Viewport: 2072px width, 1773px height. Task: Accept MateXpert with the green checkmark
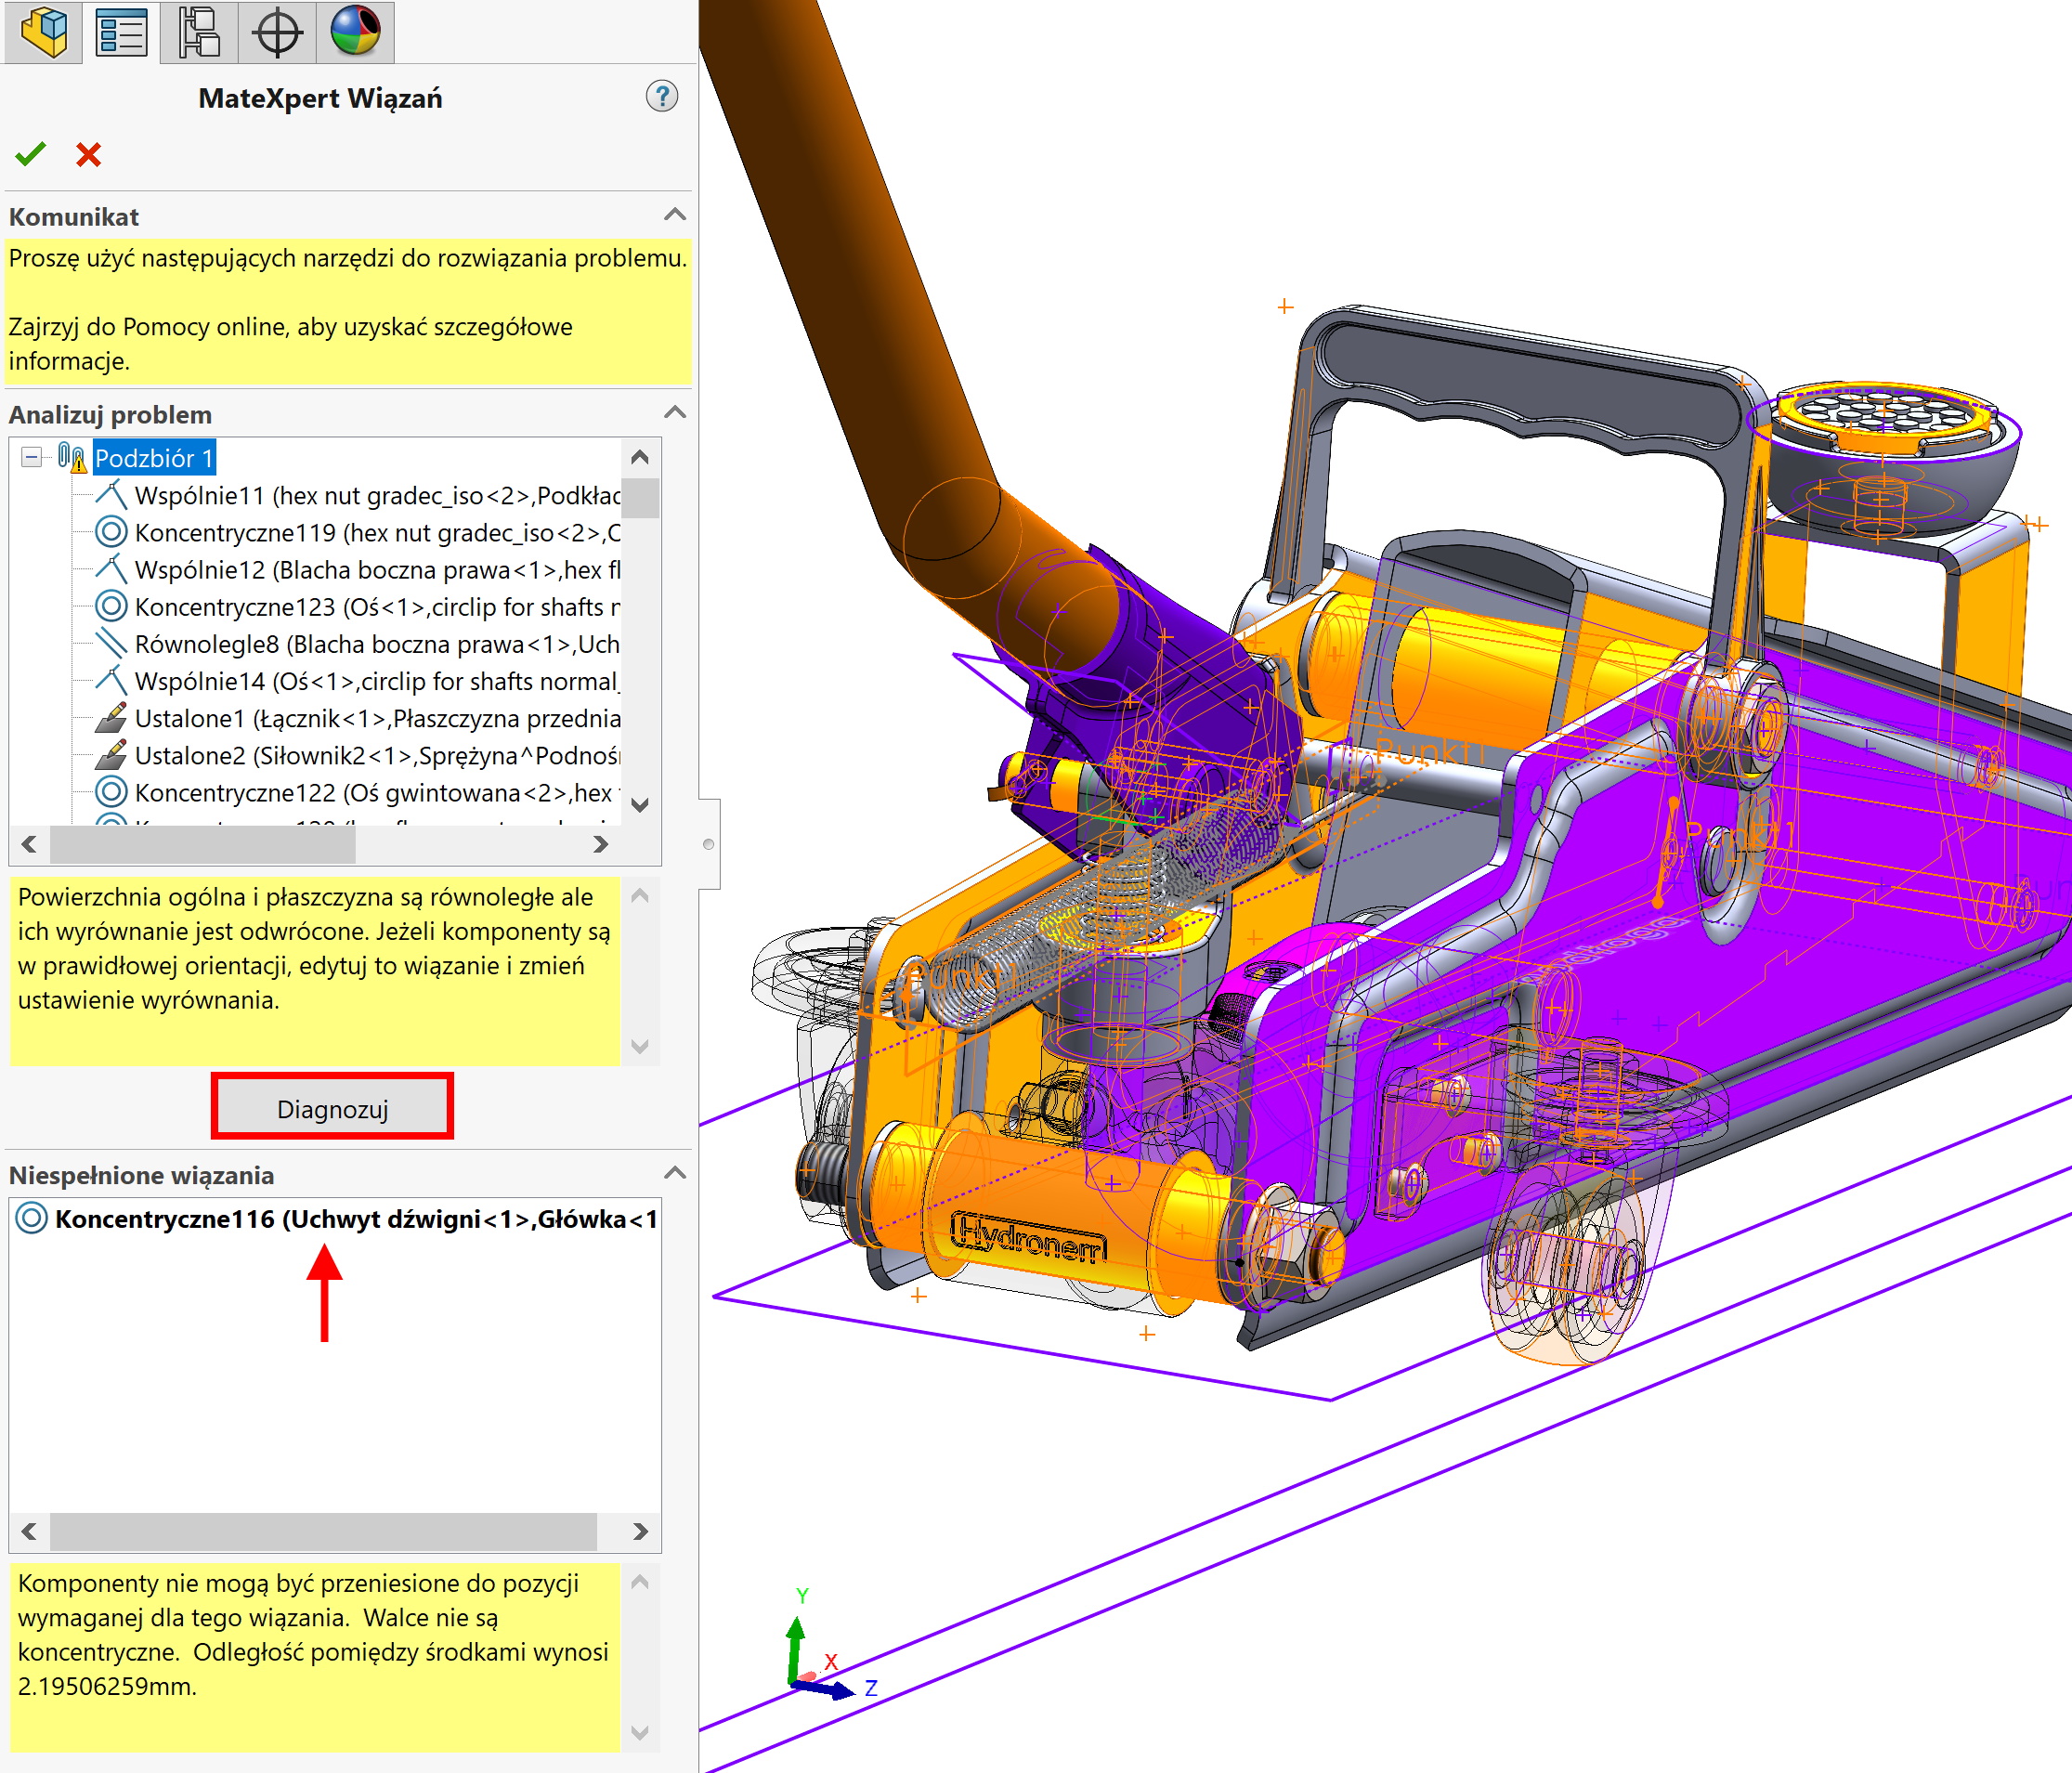[31, 154]
